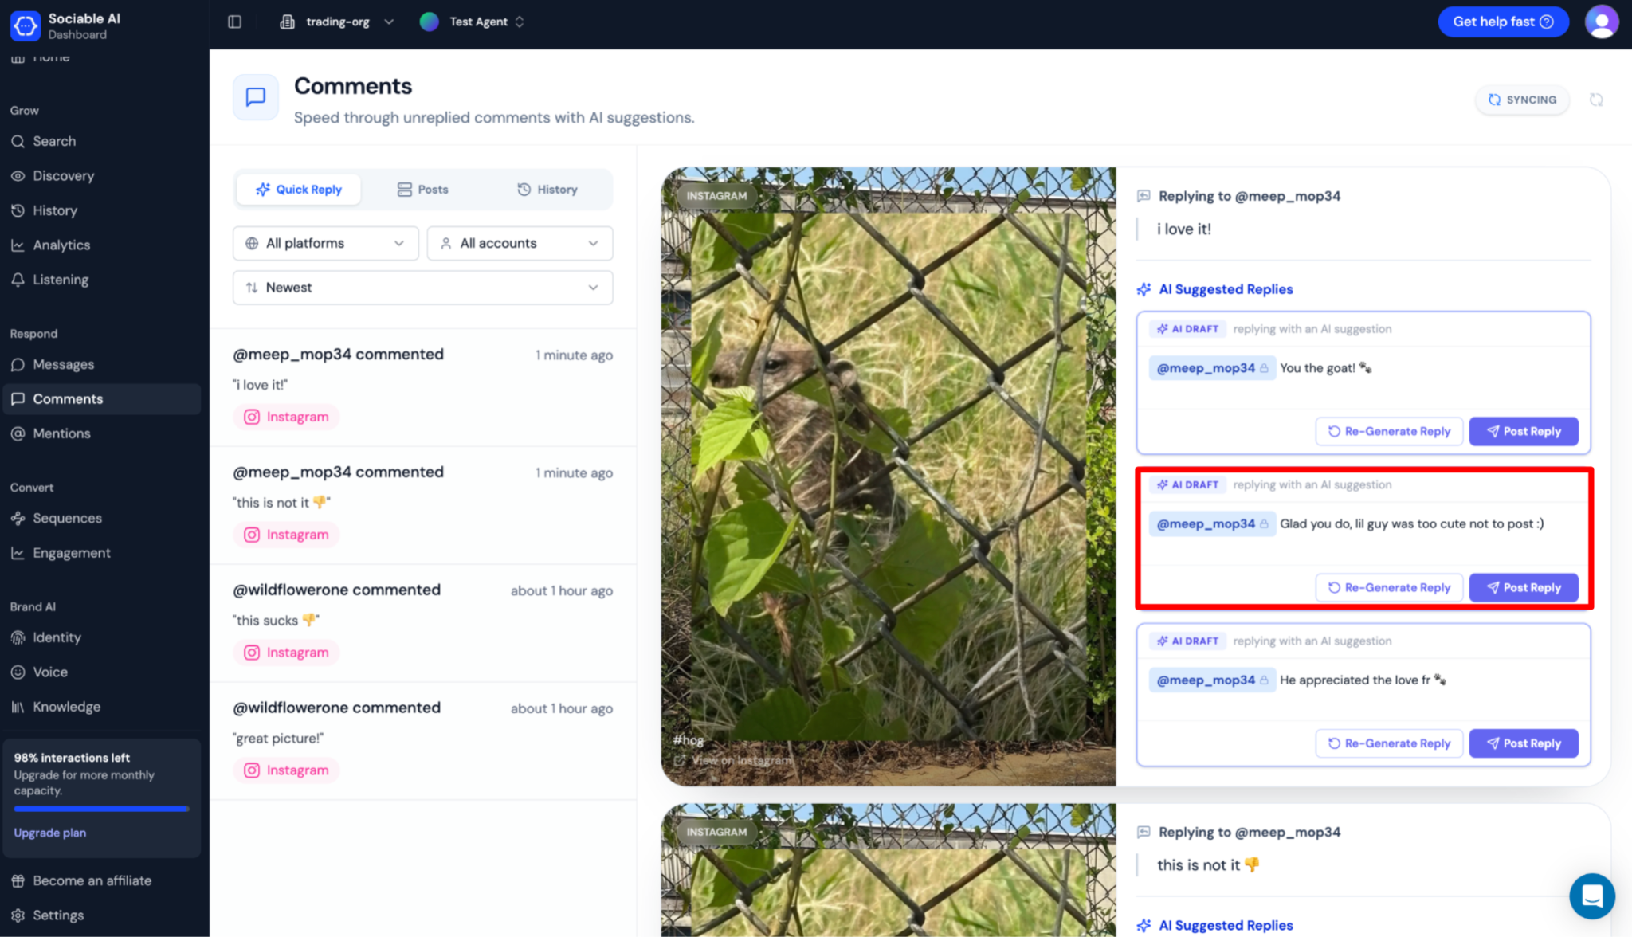
Task: Re-Generate the "Glad you do" reply
Action: (1389, 587)
